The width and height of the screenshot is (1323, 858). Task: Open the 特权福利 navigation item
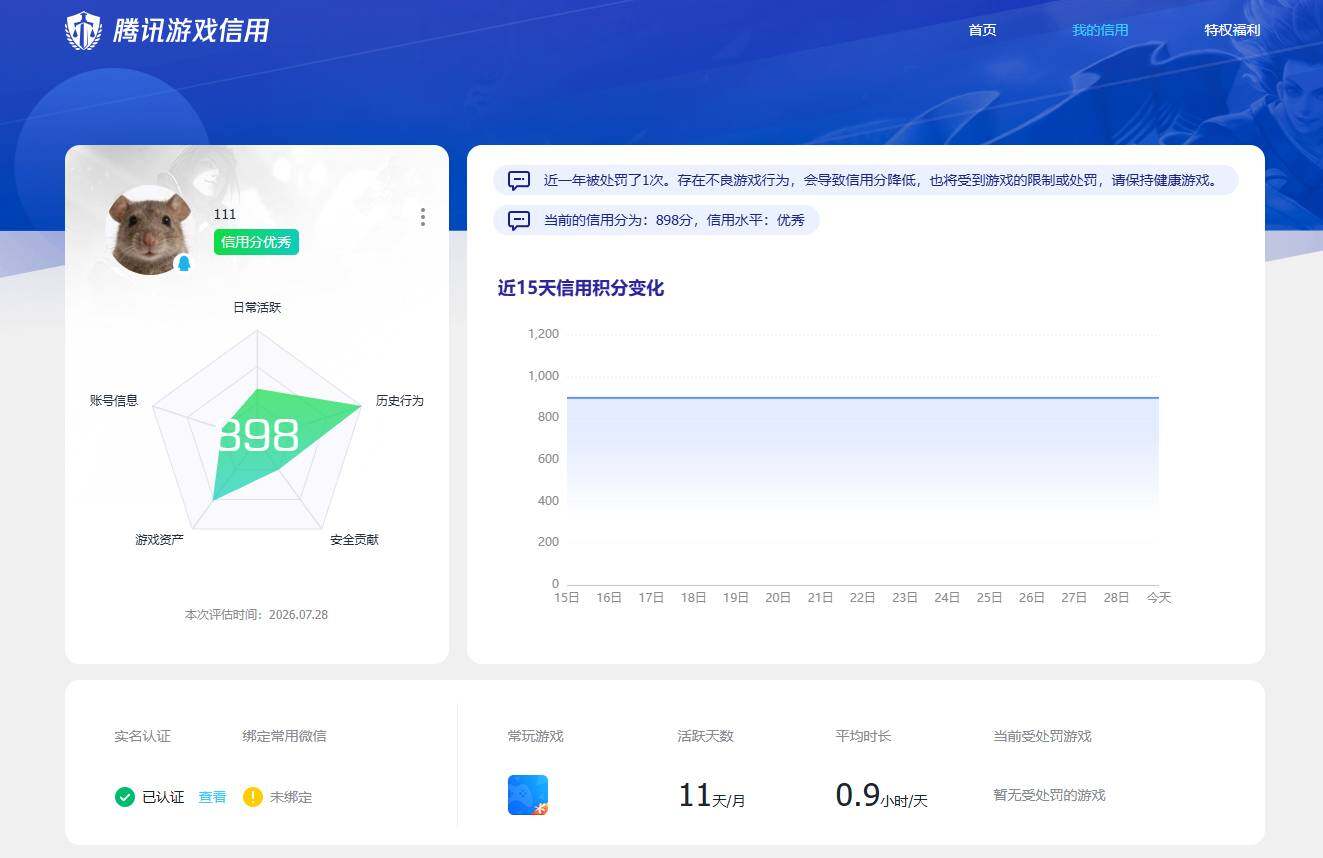click(x=1232, y=30)
